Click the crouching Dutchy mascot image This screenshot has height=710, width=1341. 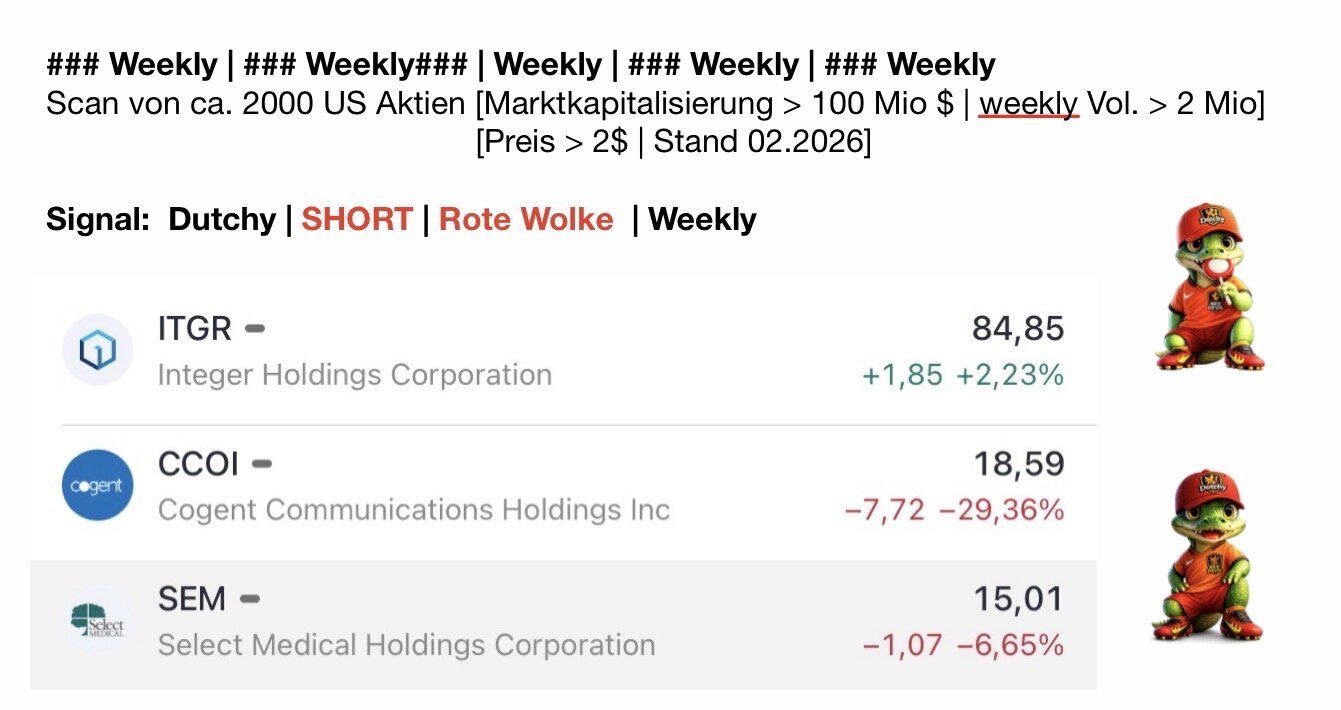pos(1206,556)
